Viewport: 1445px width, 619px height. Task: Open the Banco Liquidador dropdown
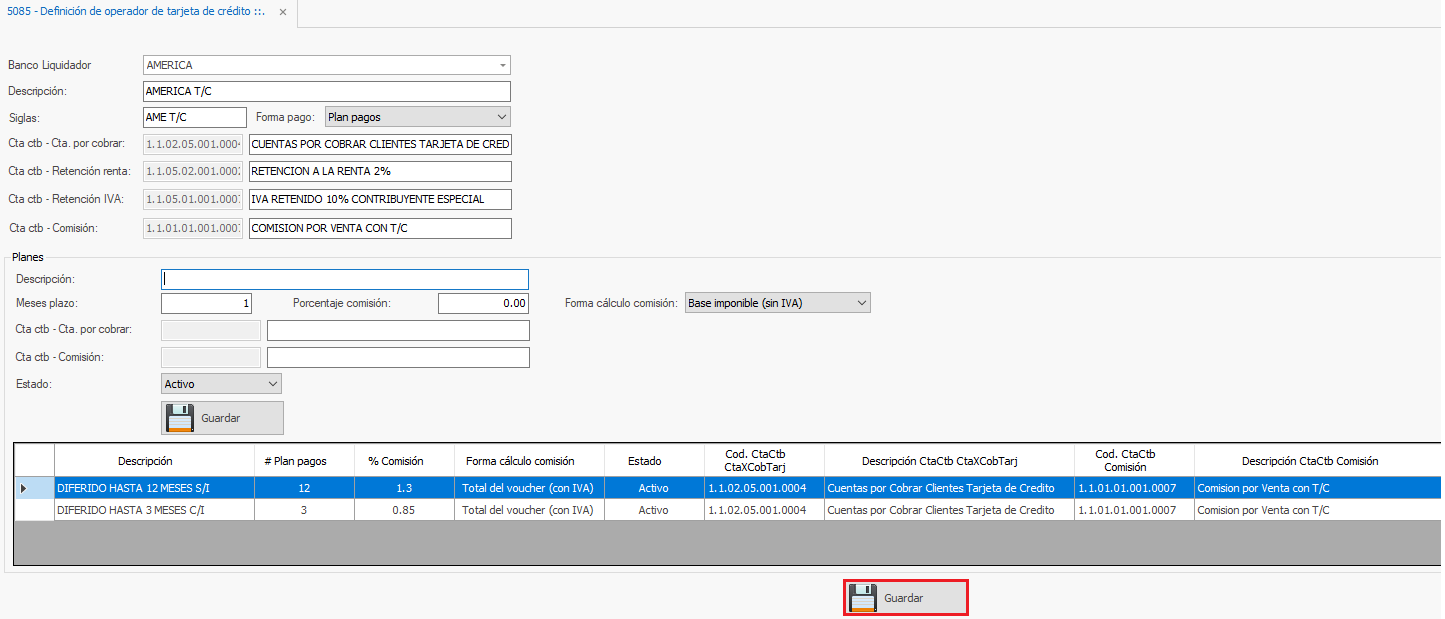point(502,65)
